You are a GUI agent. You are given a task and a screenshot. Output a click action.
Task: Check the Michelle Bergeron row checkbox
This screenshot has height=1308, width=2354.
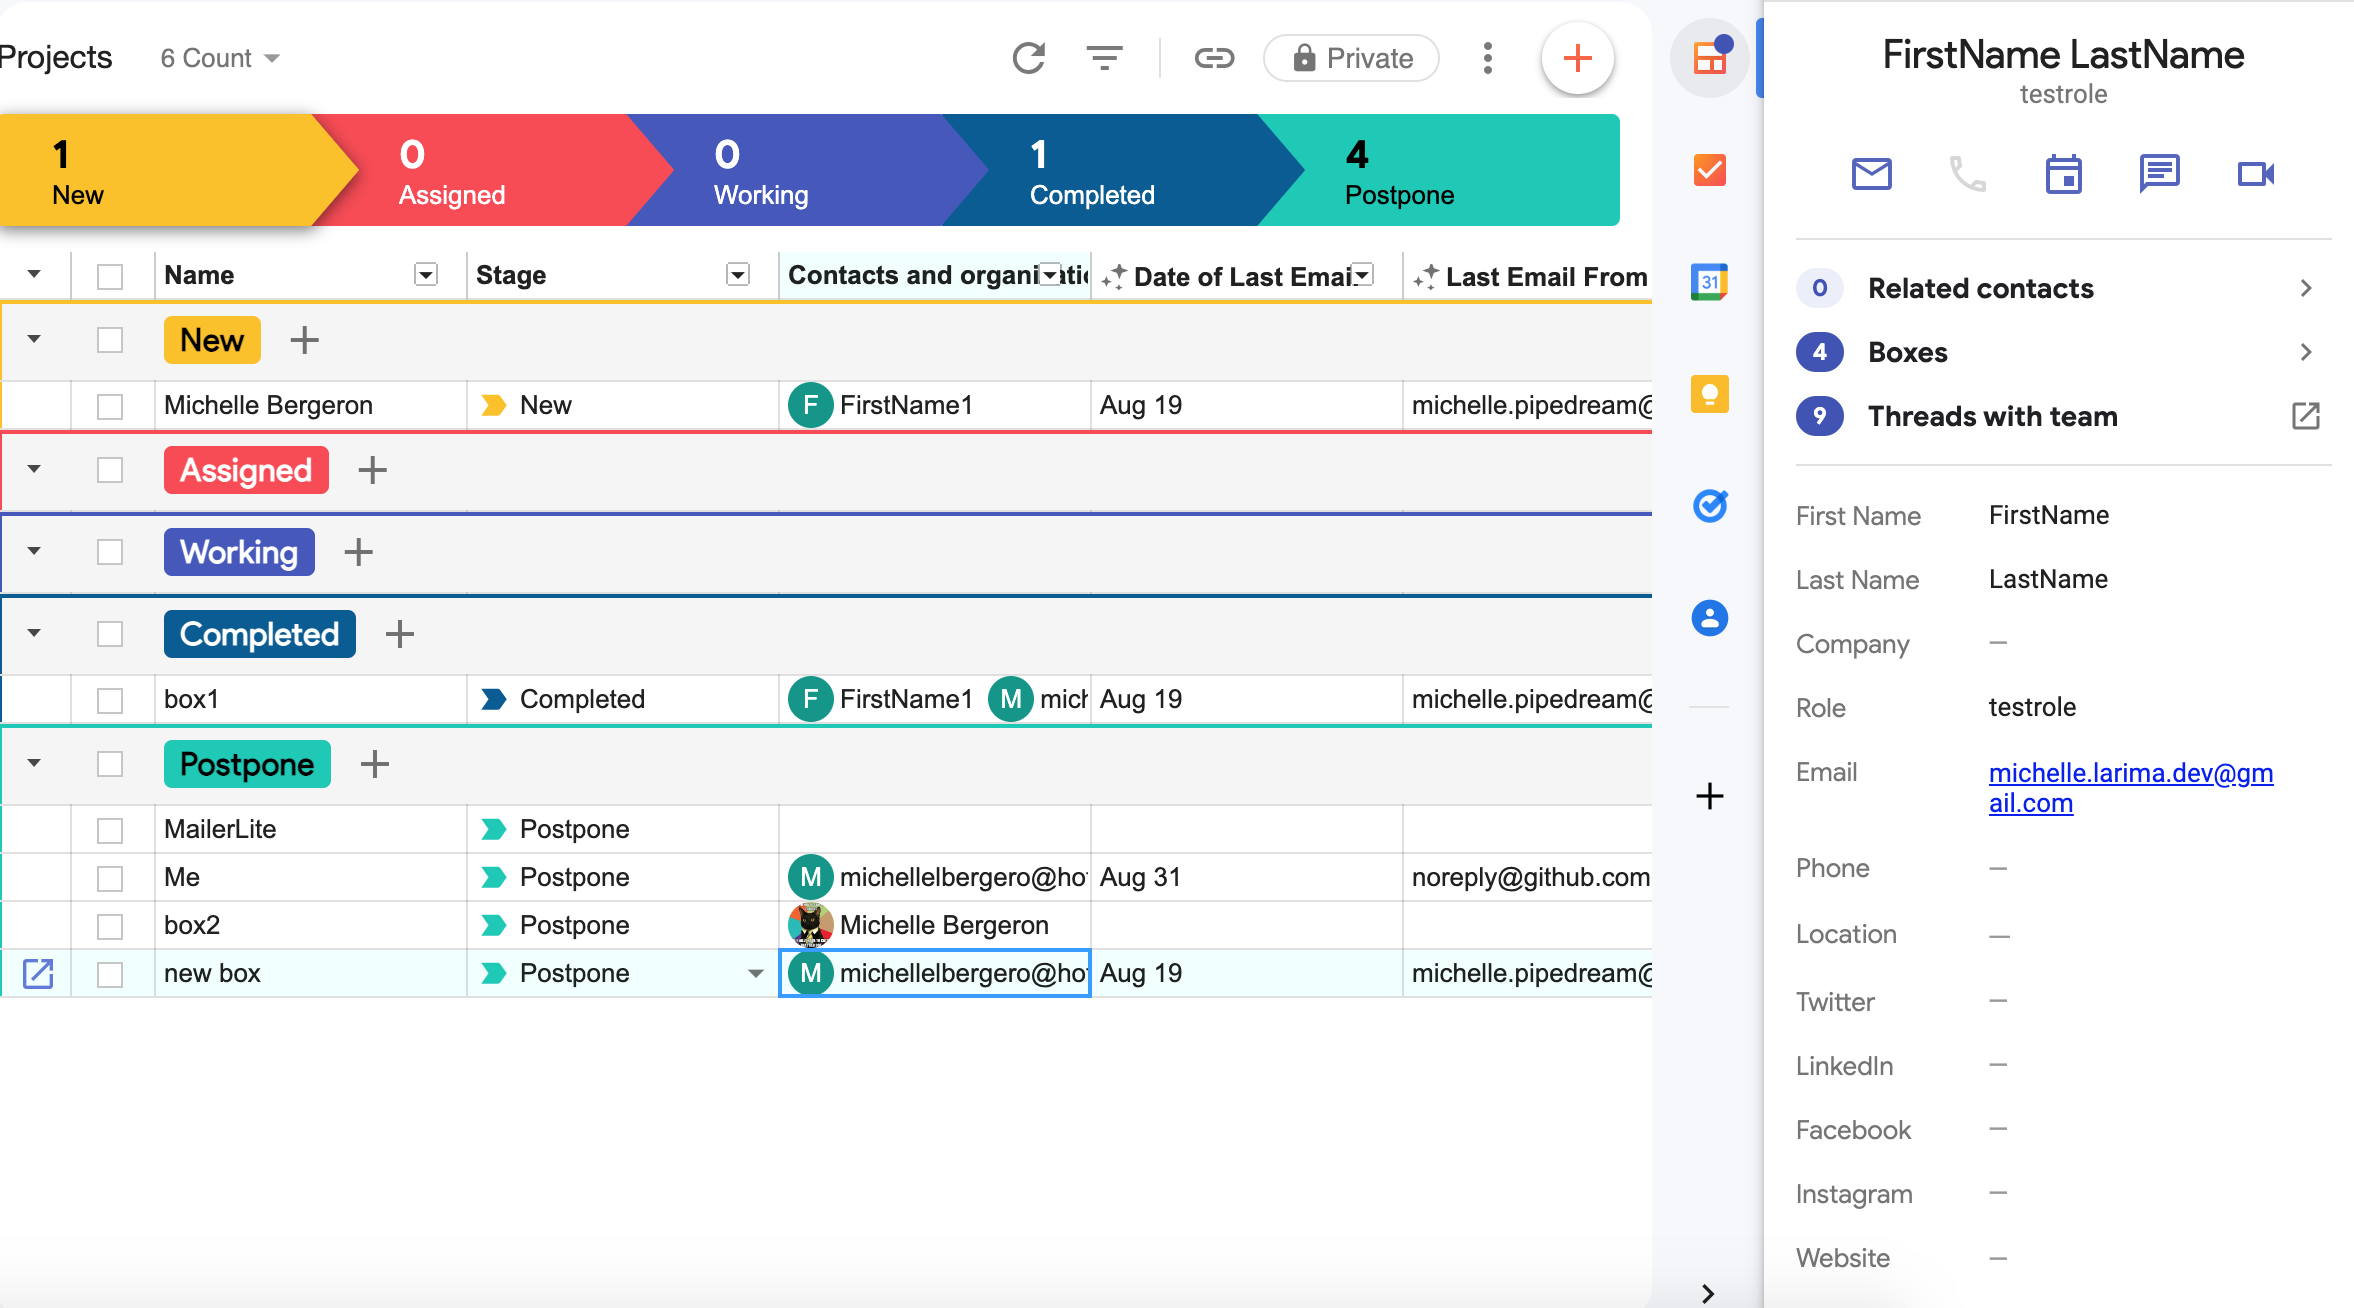click(x=110, y=406)
